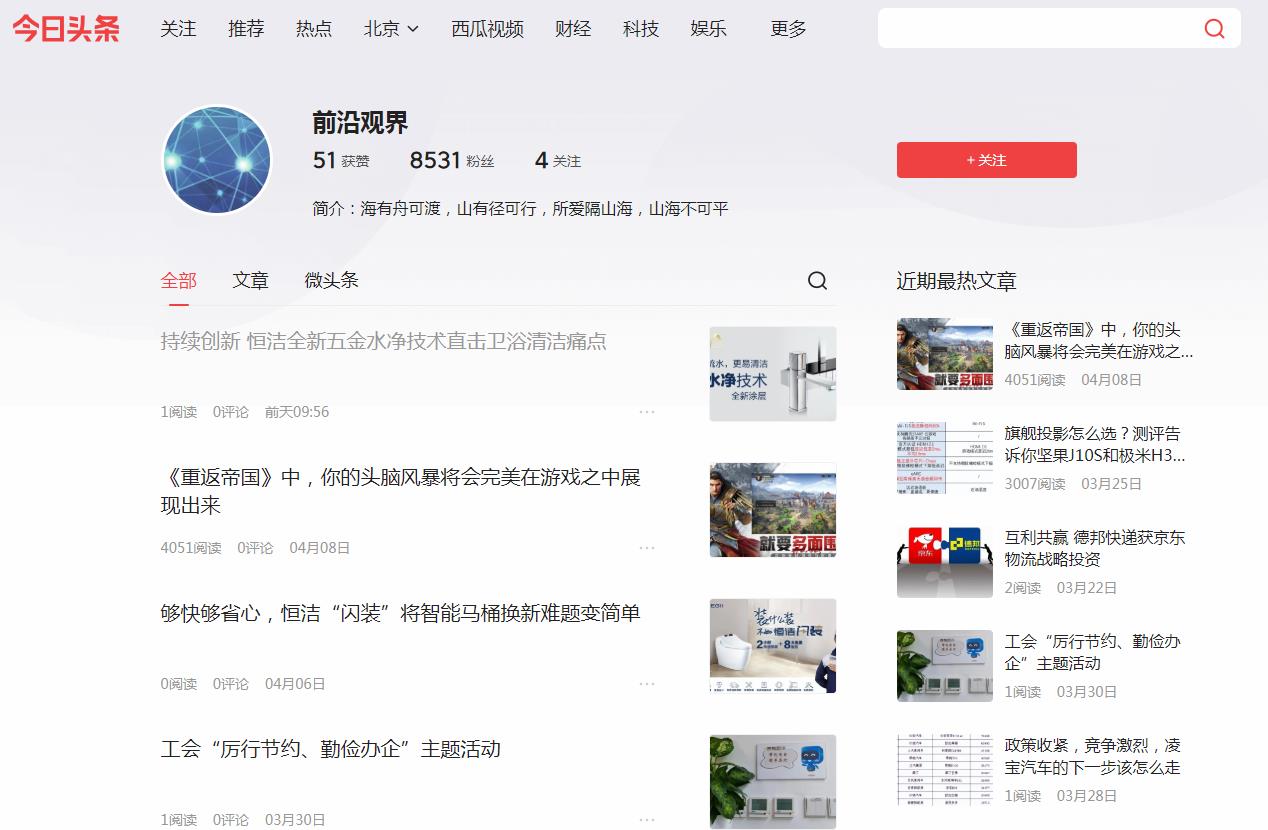Switch to the 微头条 tab

(332, 281)
